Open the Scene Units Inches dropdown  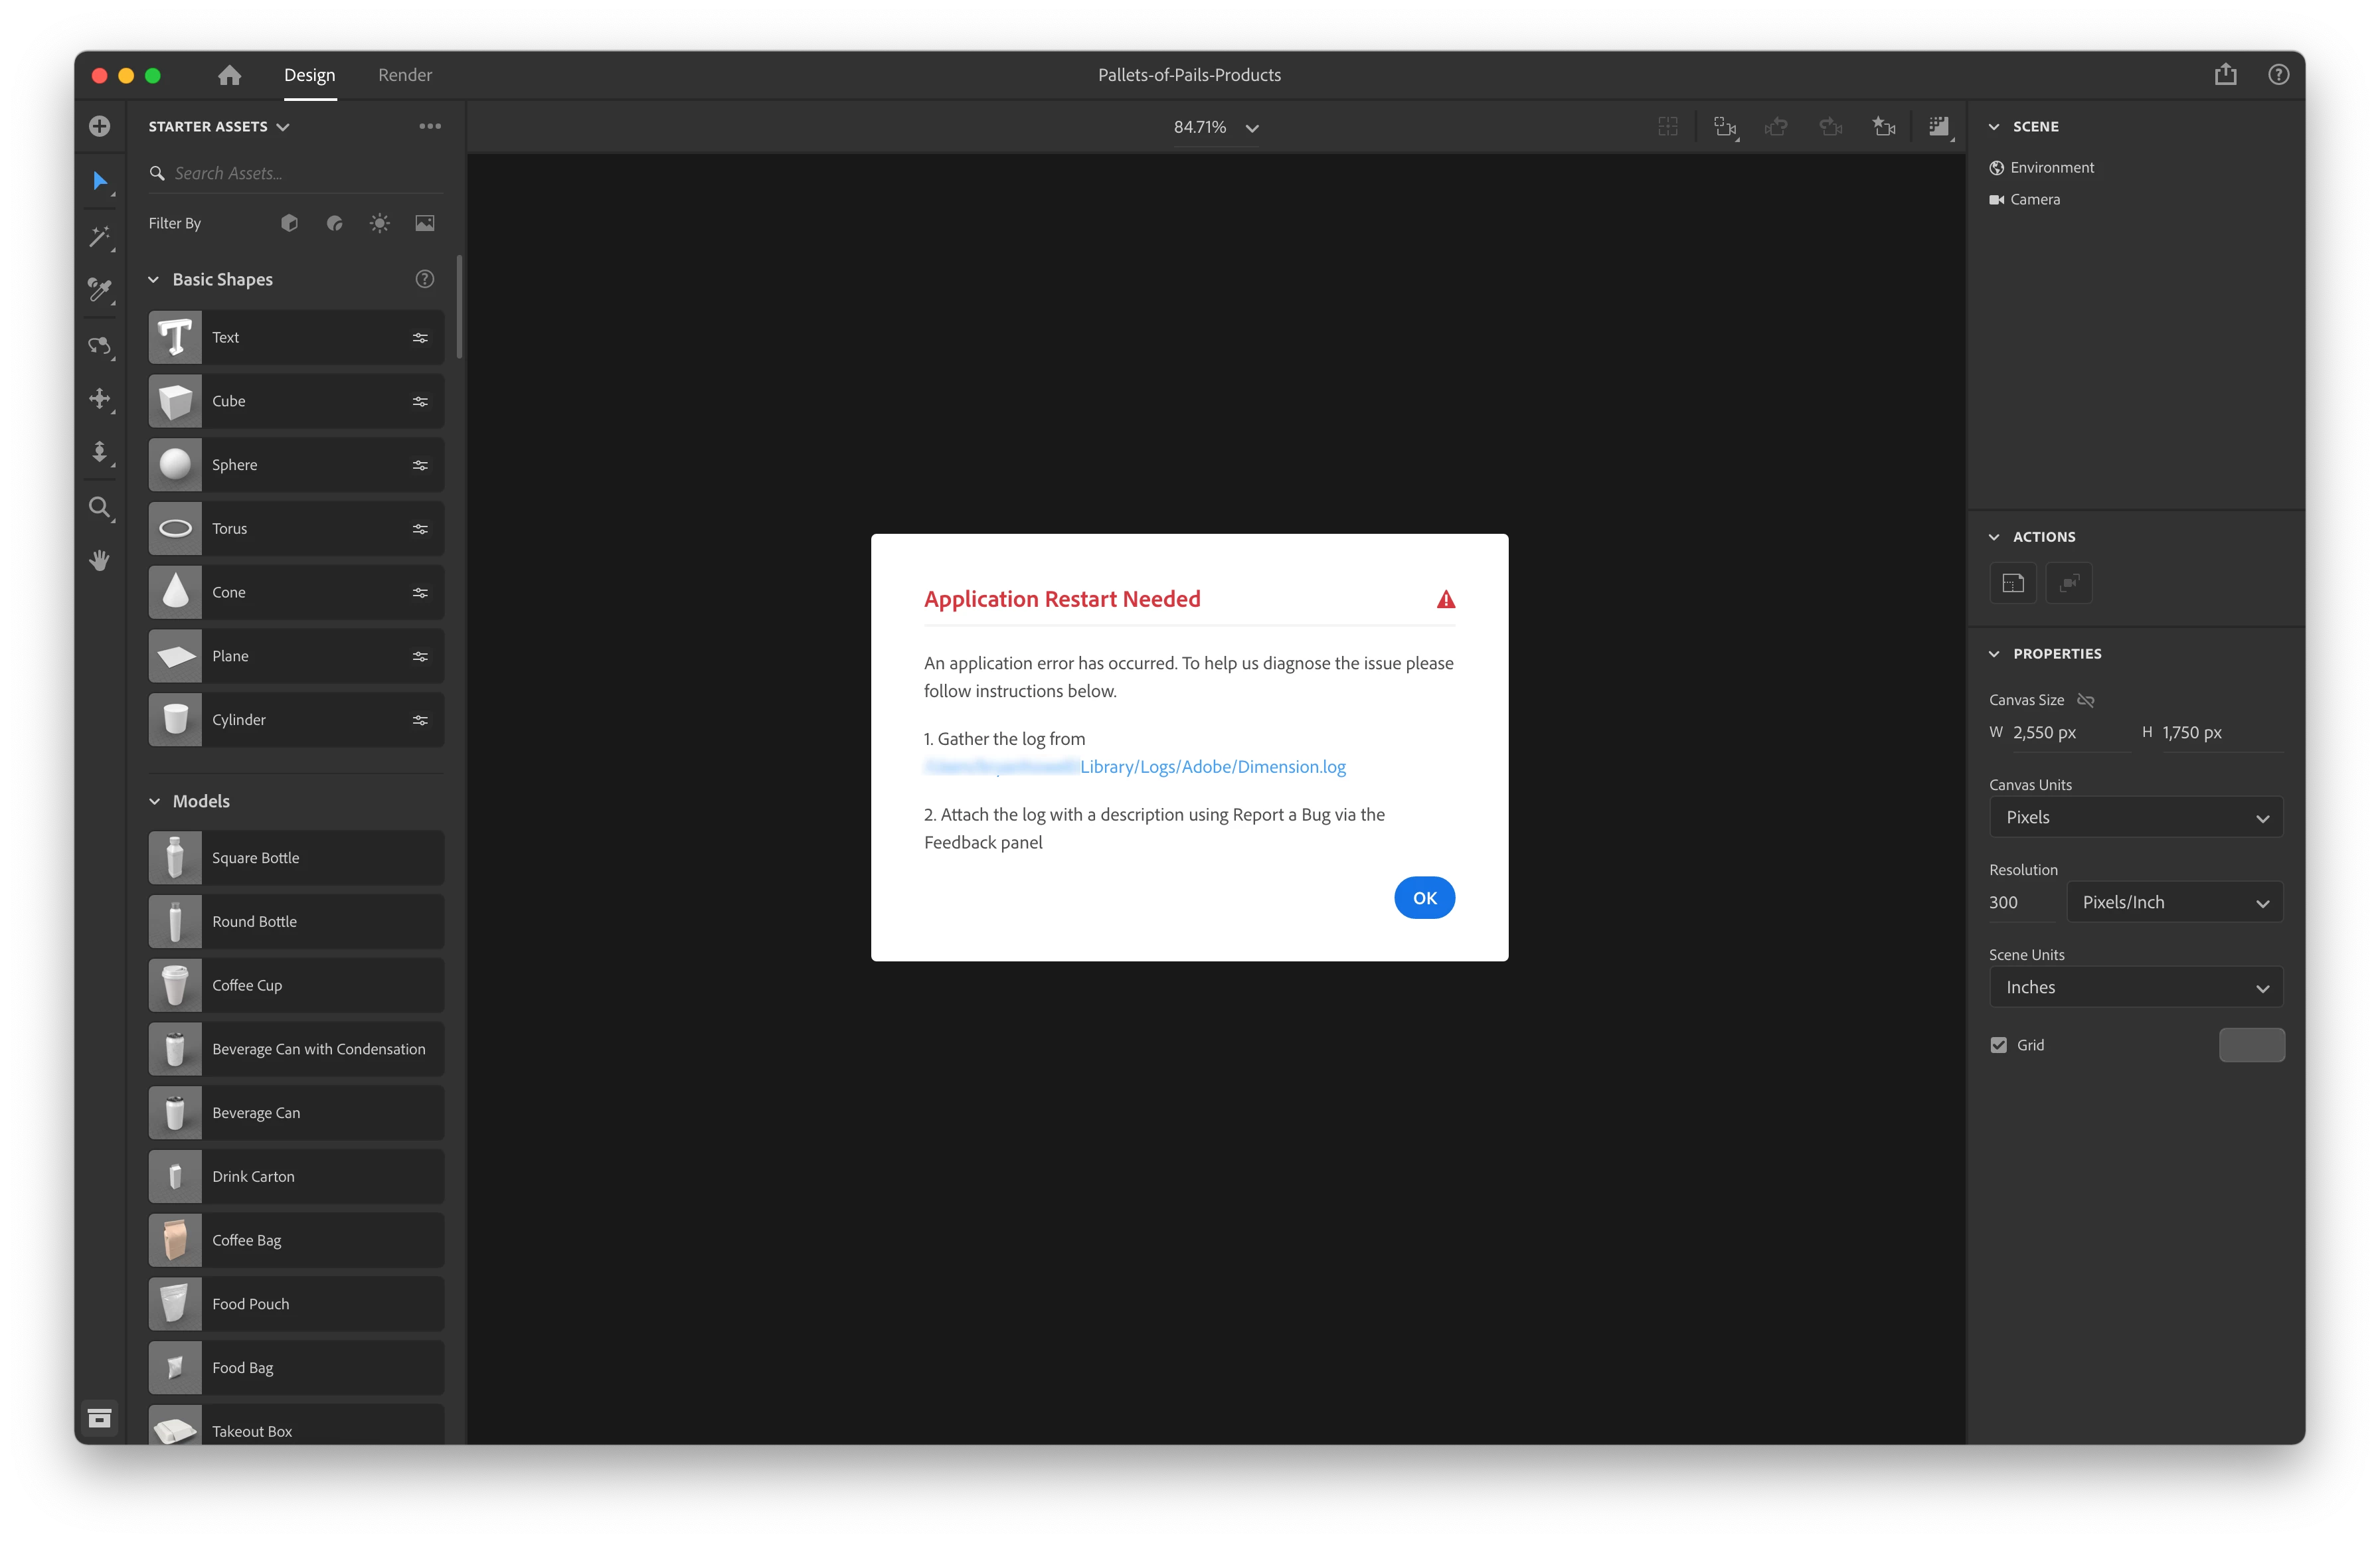click(x=2135, y=987)
